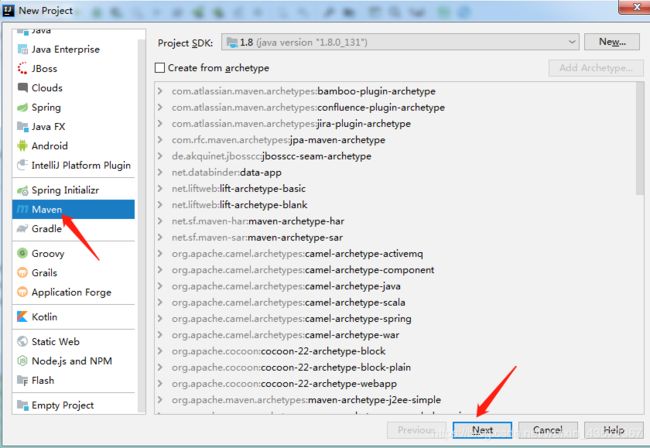Viewport: 650px width, 448px height.
Task: Select Kotlin project type
Action: click(x=74, y=317)
